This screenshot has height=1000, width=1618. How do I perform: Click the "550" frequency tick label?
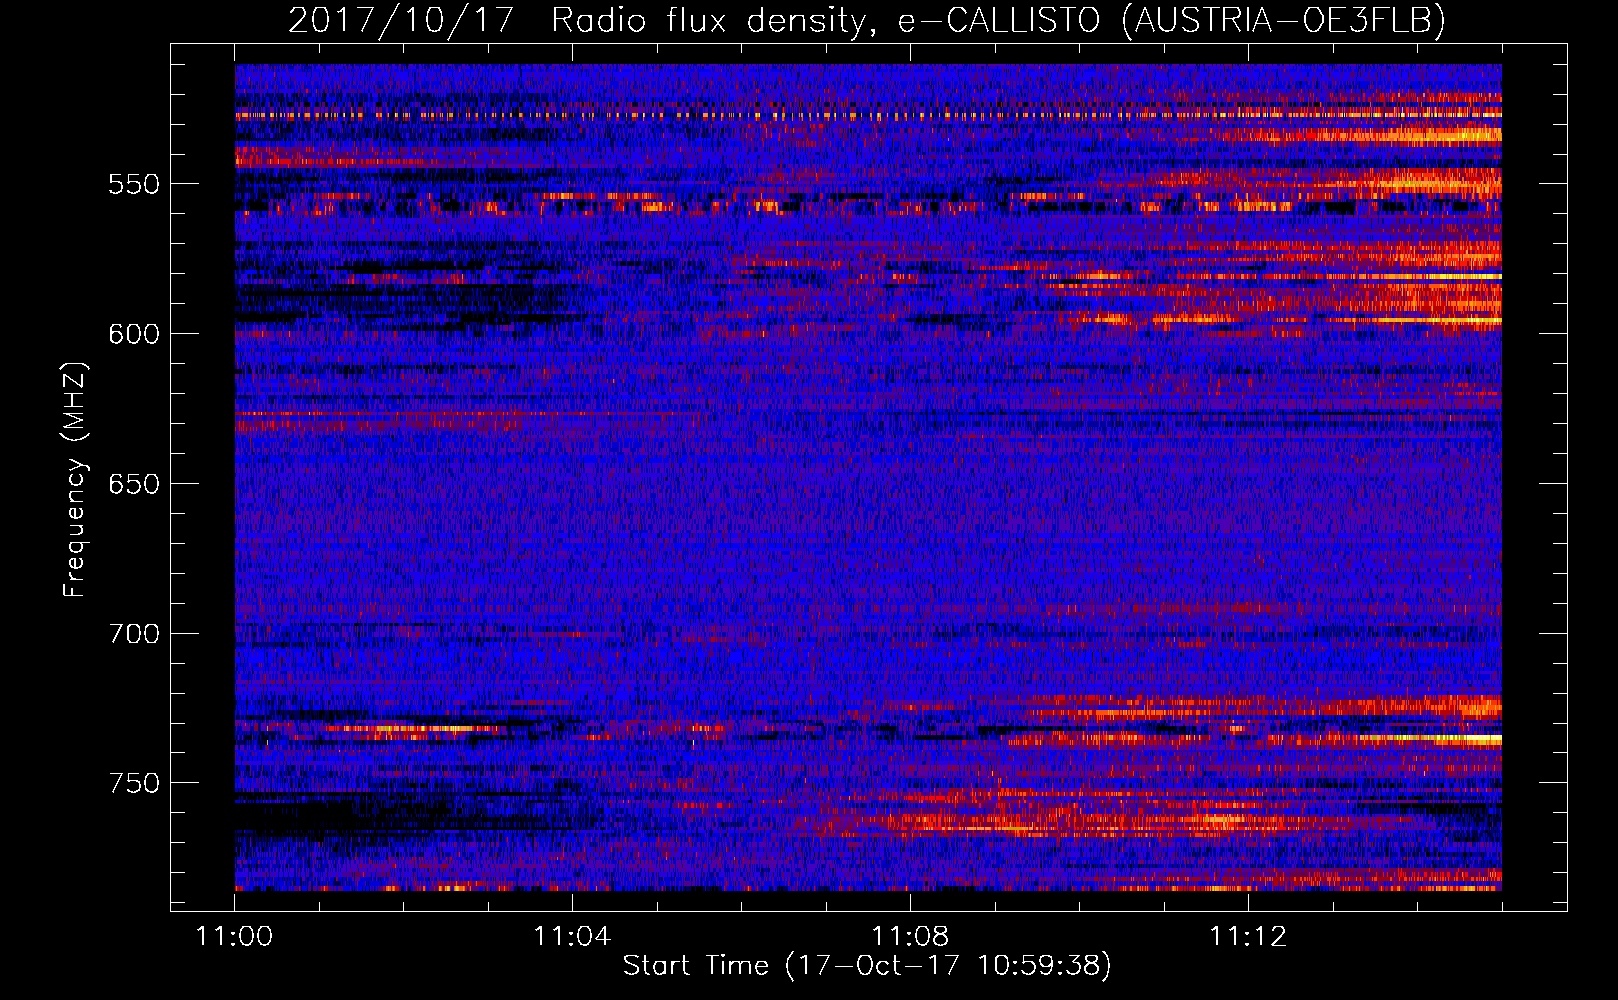pyautogui.click(x=134, y=184)
